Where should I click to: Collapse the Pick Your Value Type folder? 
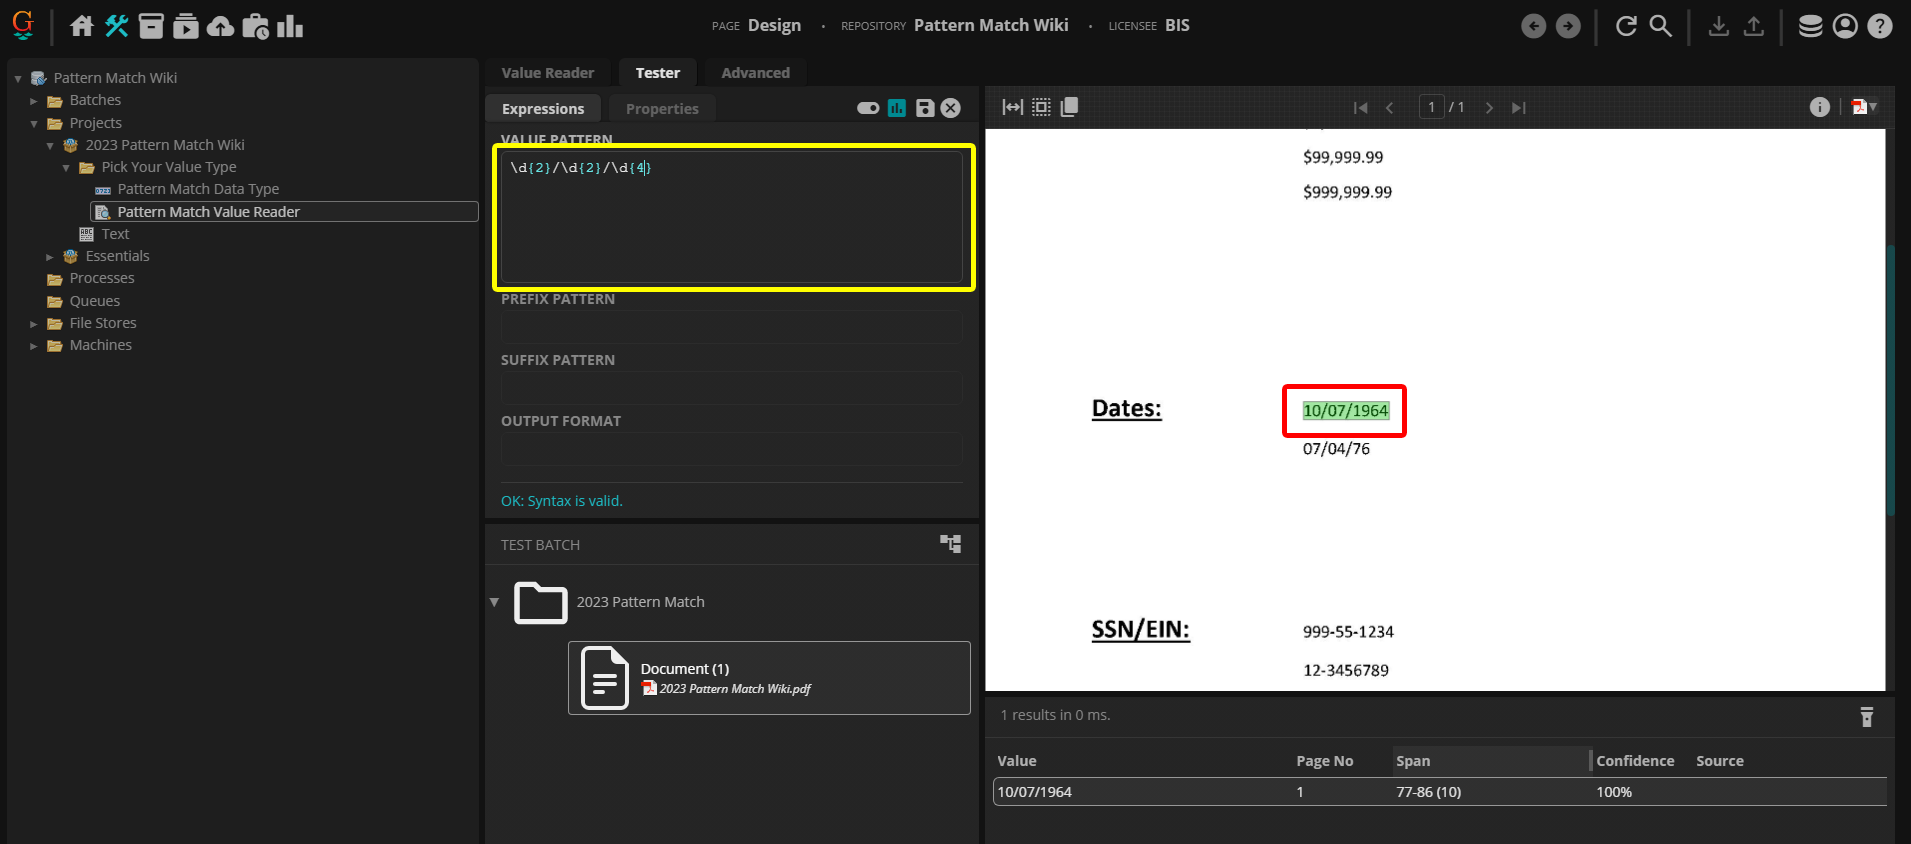pos(66,168)
